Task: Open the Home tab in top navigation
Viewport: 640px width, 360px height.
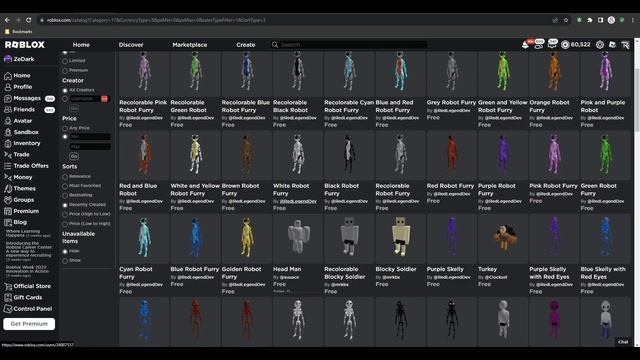Action: click(x=81, y=45)
